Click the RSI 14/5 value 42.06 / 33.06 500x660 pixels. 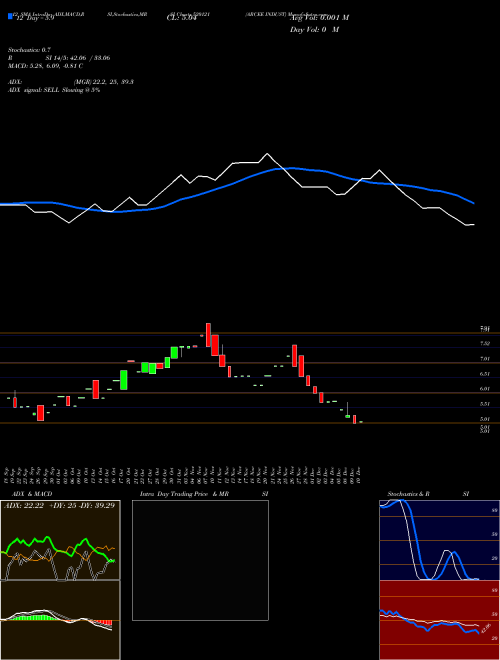(89, 58)
